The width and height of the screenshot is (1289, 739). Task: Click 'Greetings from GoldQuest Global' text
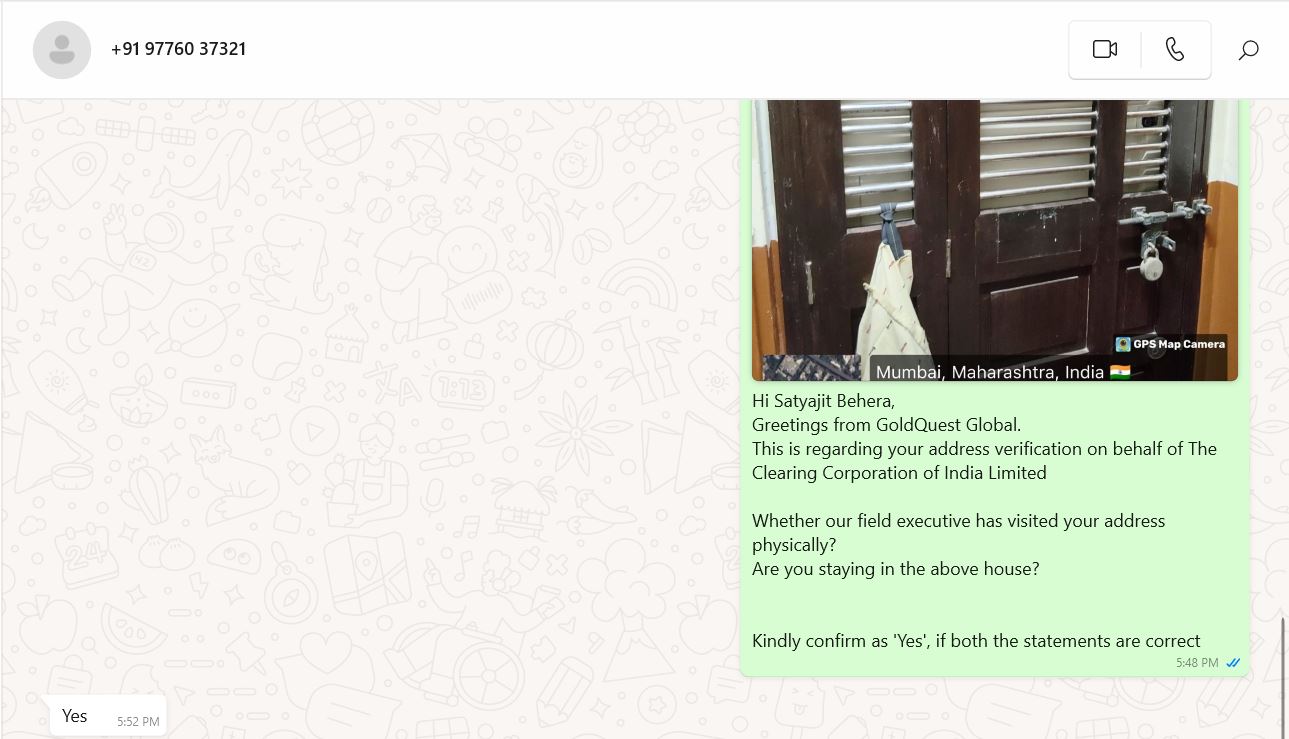(886, 425)
